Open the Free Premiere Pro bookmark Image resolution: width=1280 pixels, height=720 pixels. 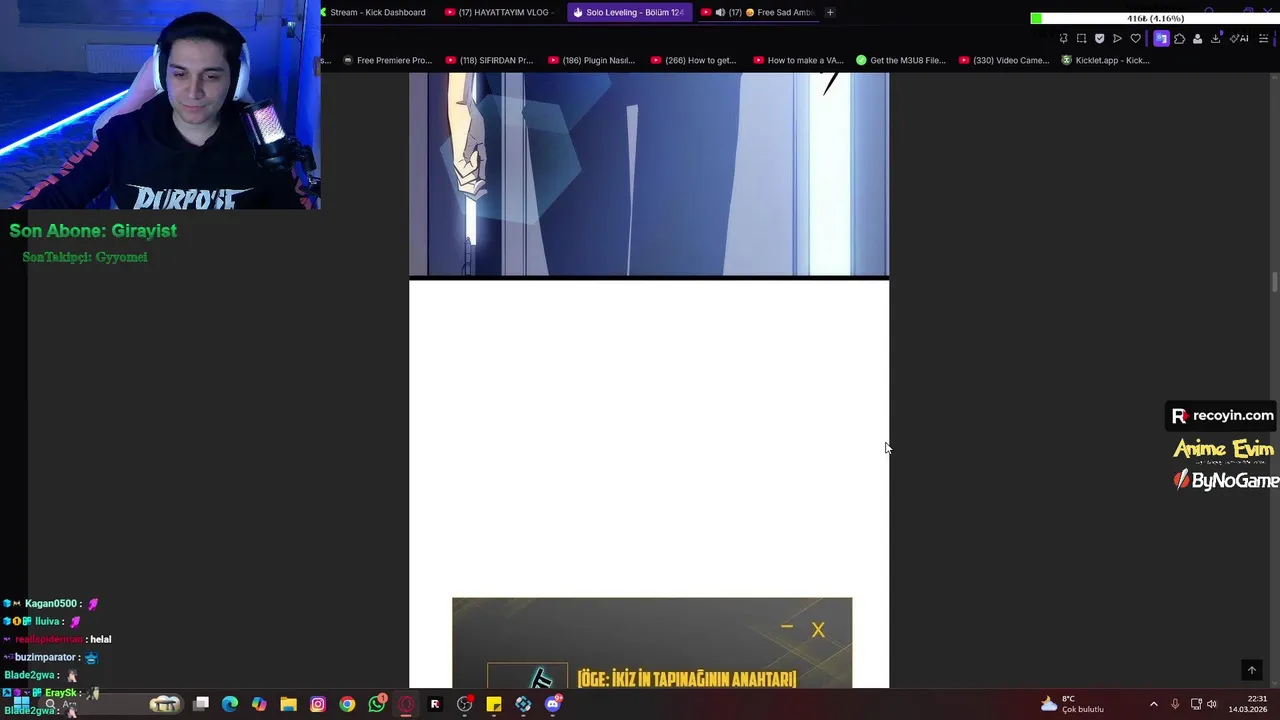coord(387,60)
